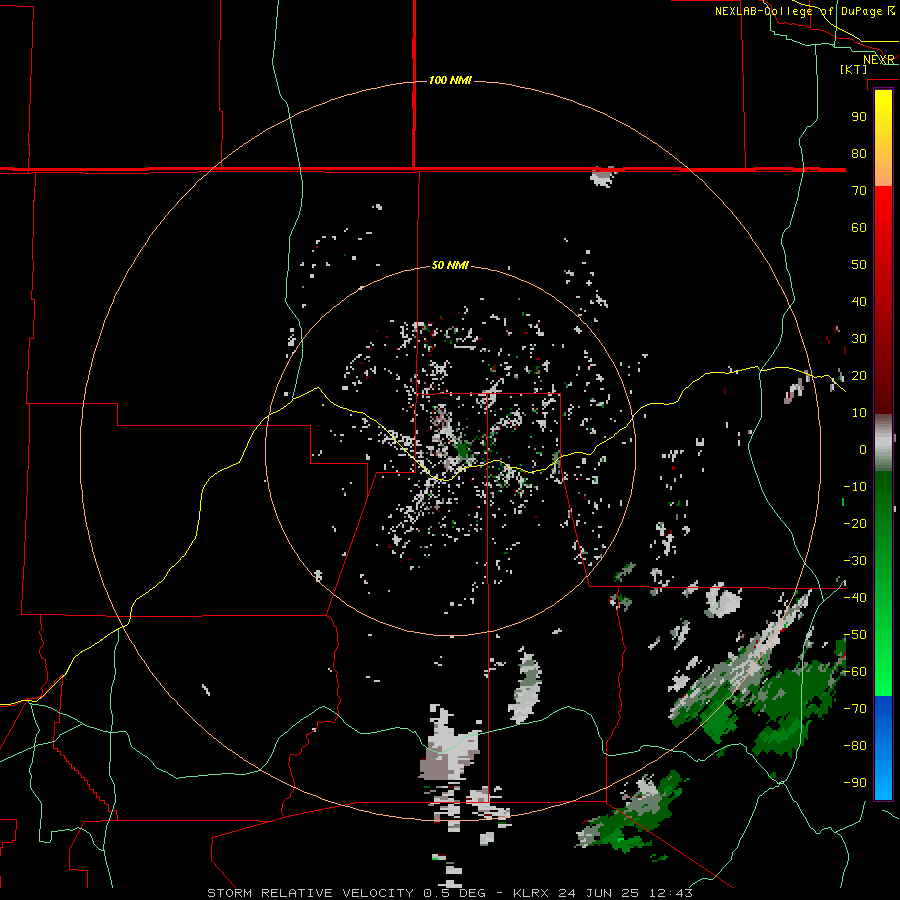This screenshot has width=900, height=900.
Task: Select the -50 knot legend label
Action: click(x=855, y=635)
